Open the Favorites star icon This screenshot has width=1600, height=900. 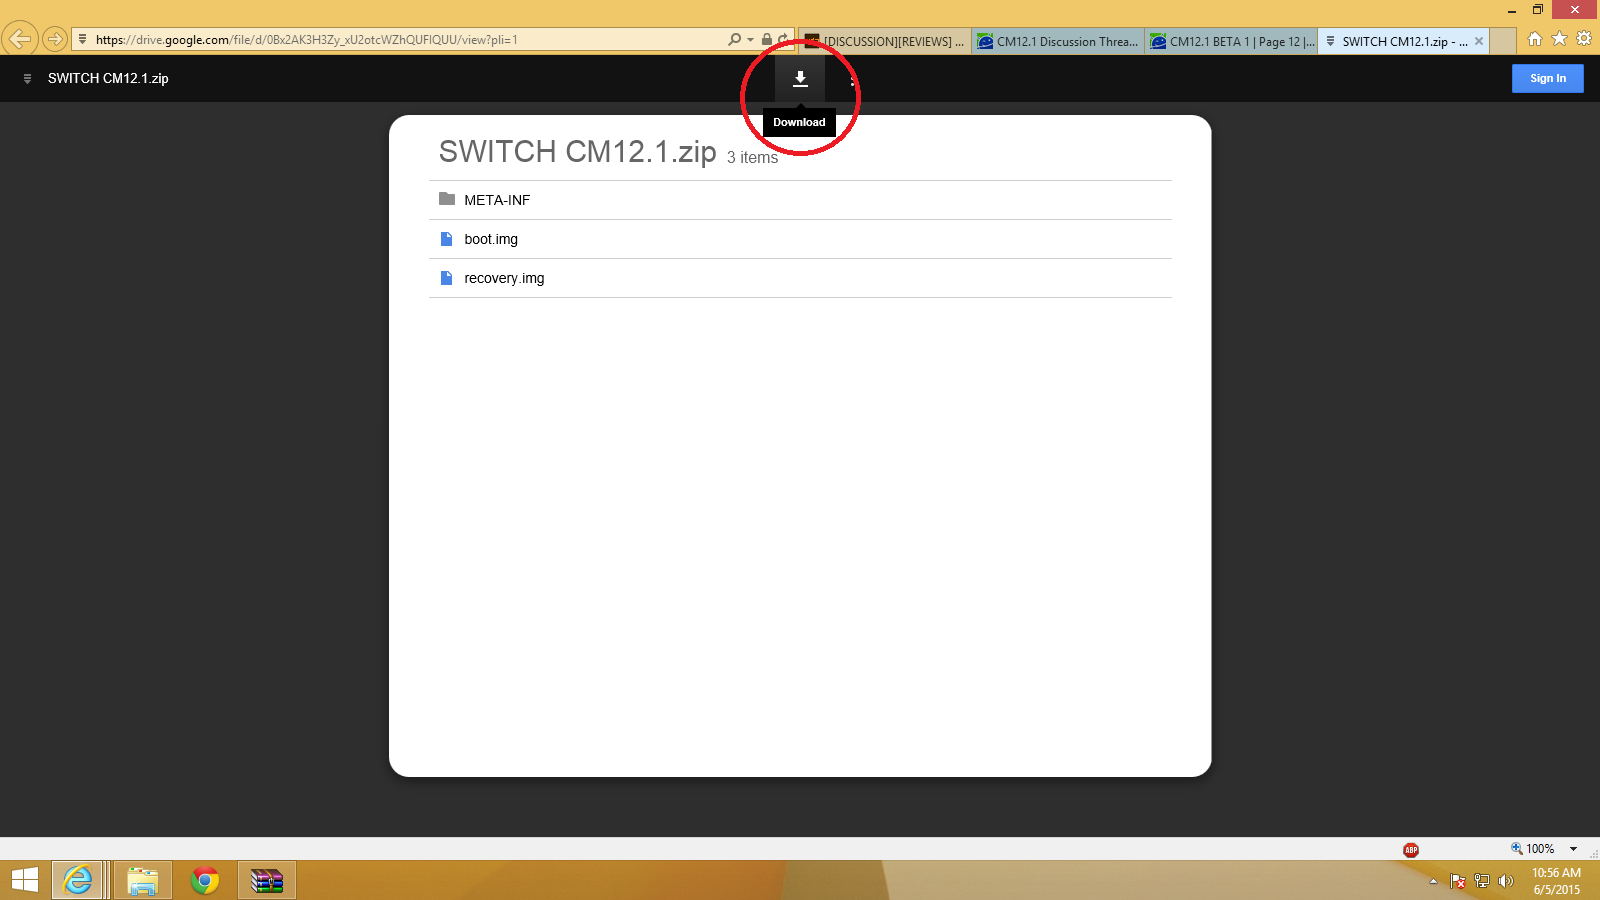click(x=1559, y=39)
